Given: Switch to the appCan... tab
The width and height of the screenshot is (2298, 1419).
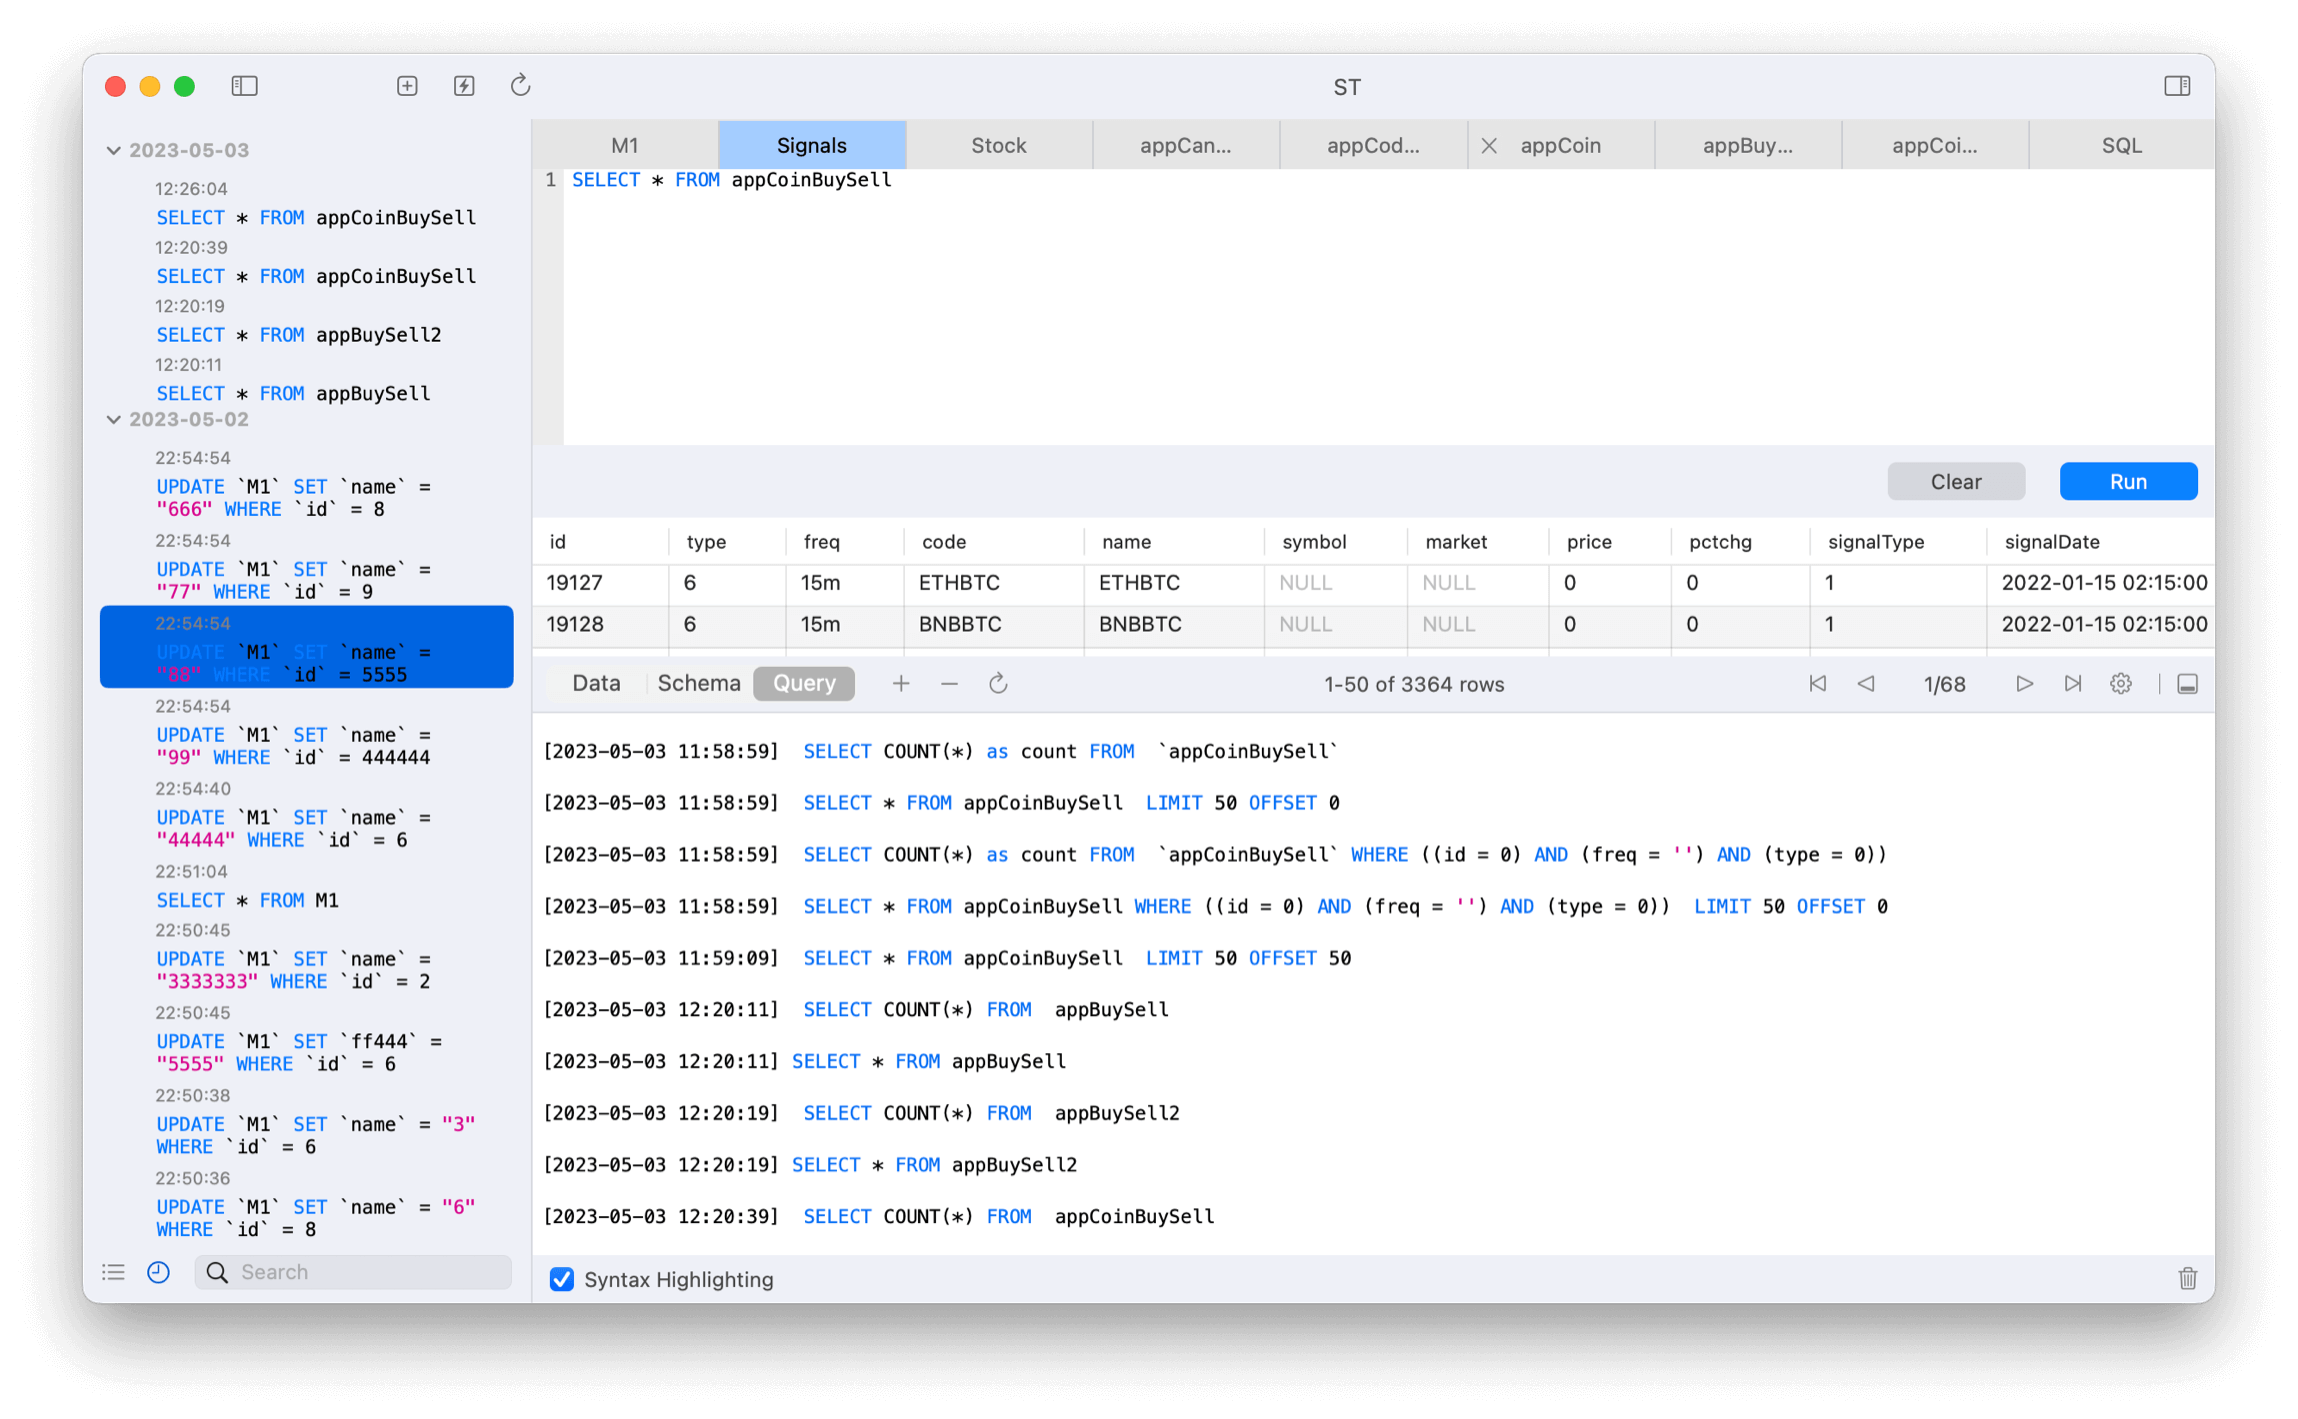Looking at the screenshot, I should coord(1186,145).
